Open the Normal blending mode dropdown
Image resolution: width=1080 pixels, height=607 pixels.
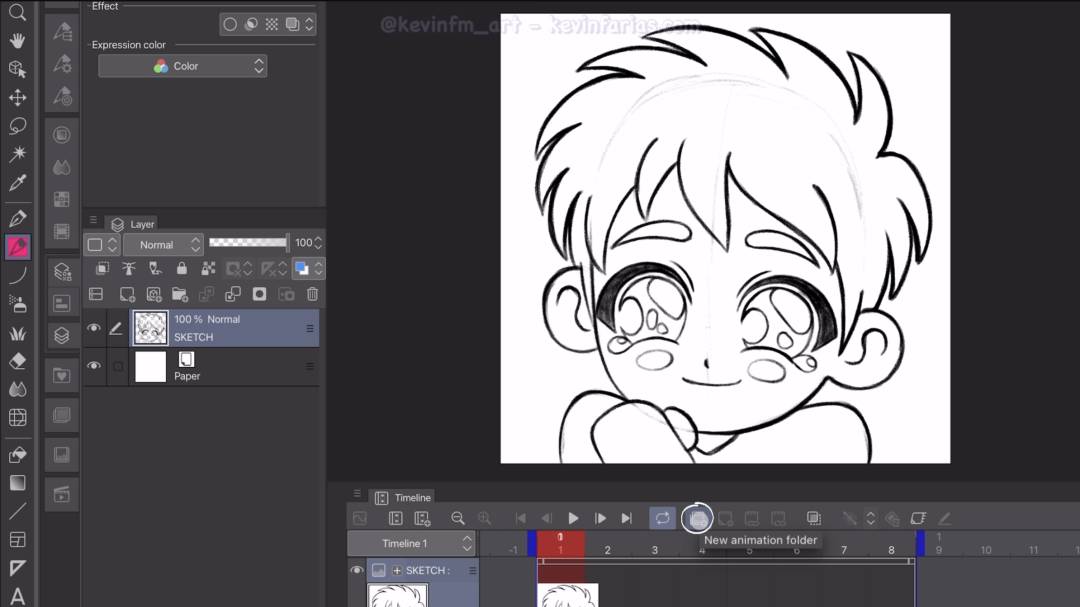(x=163, y=244)
